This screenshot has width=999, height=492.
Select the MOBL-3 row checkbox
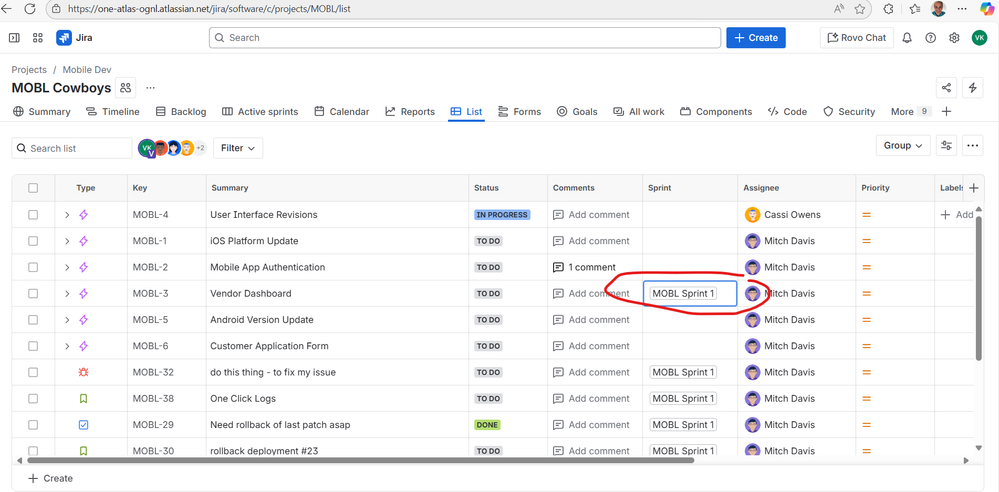point(33,294)
